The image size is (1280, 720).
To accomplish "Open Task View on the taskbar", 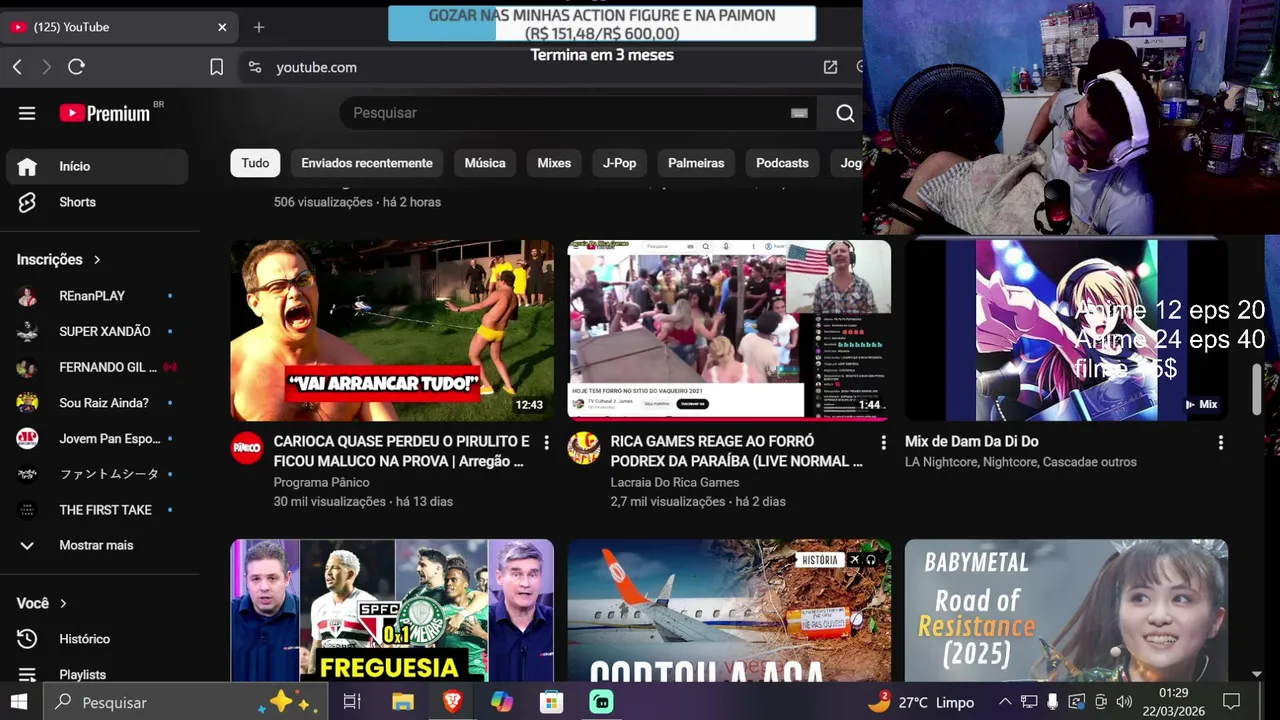I will [352, 702].
